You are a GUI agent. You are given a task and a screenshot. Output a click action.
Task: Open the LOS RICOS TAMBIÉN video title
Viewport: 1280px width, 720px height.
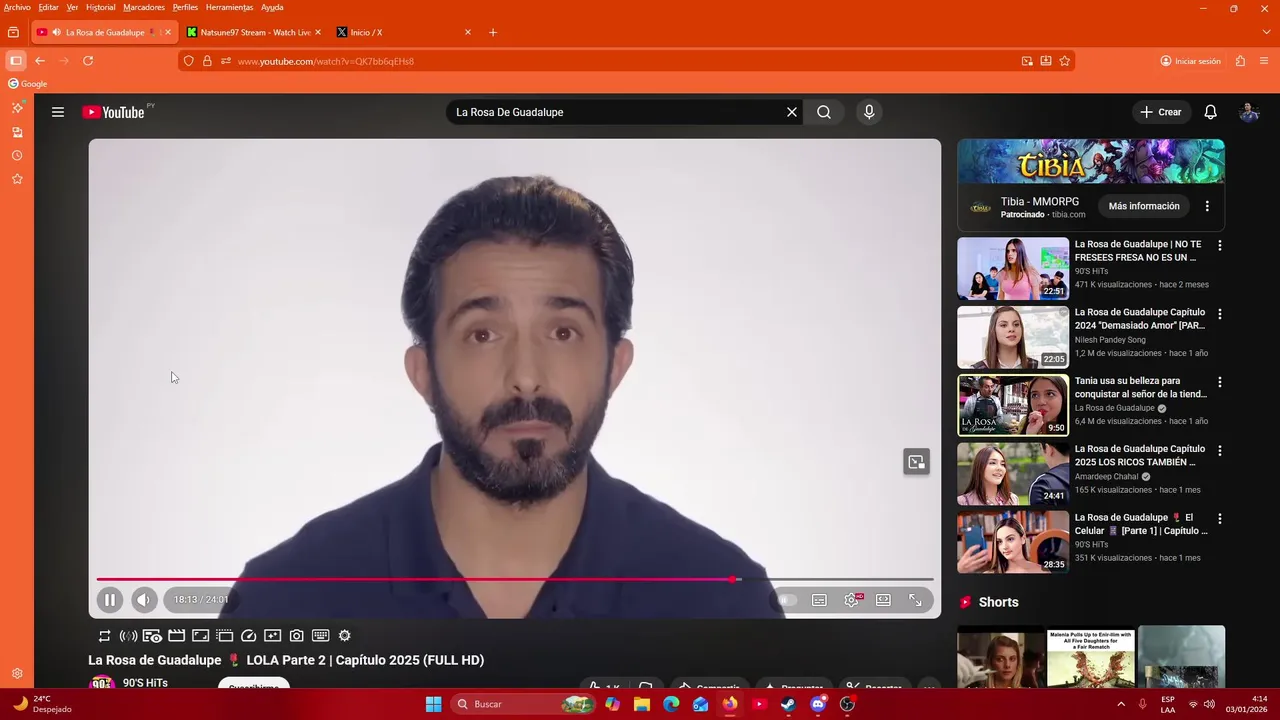(1139, 456)
